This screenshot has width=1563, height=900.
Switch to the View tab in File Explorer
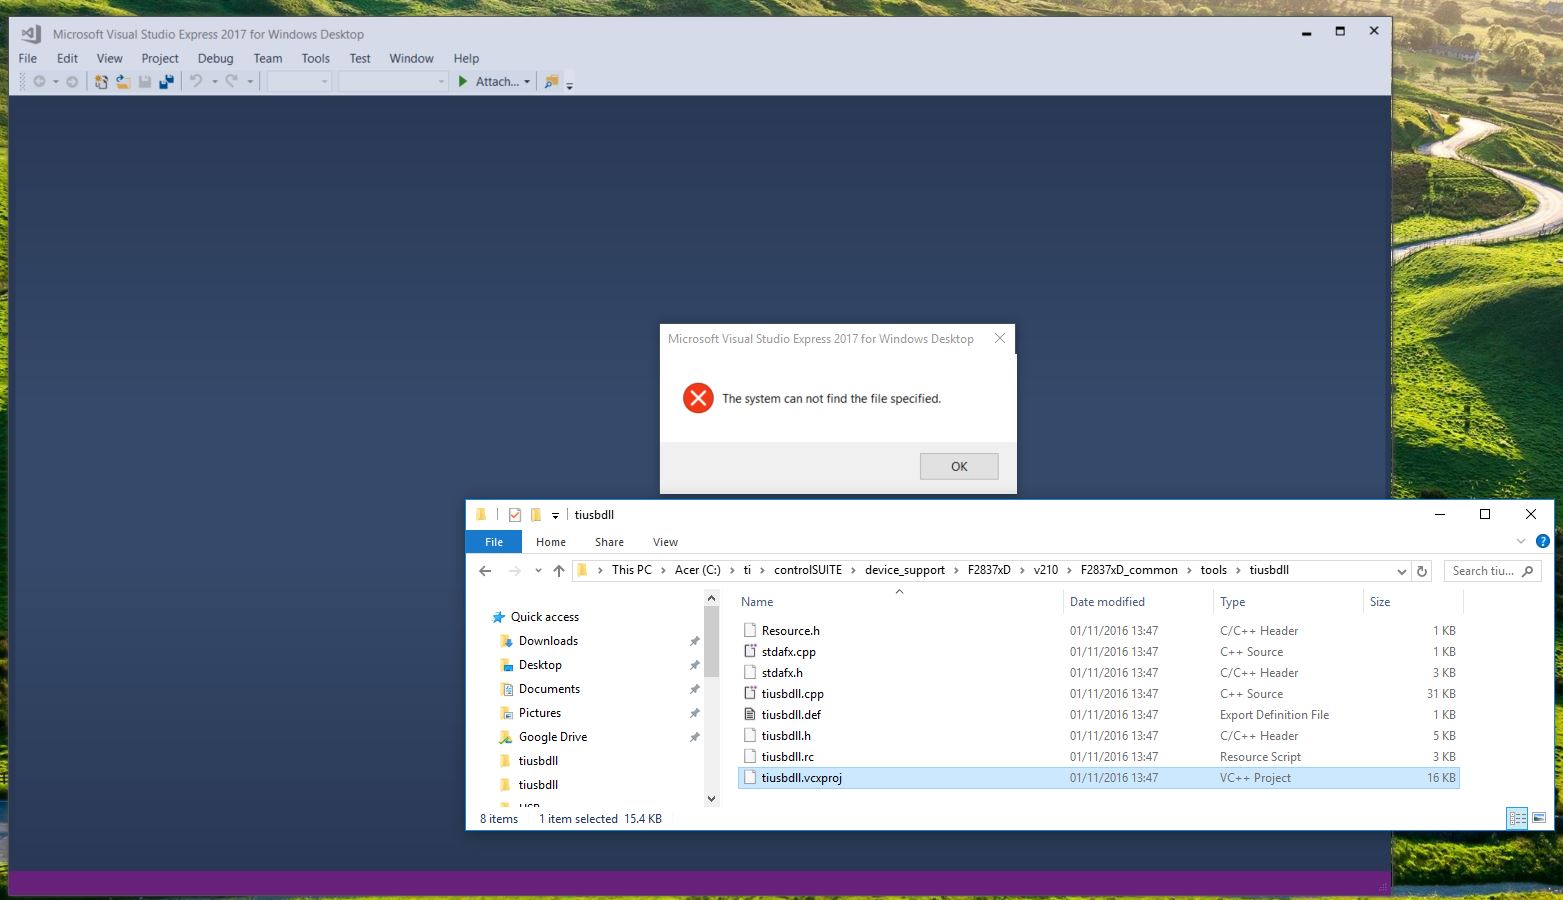click(x=664, y=541)
